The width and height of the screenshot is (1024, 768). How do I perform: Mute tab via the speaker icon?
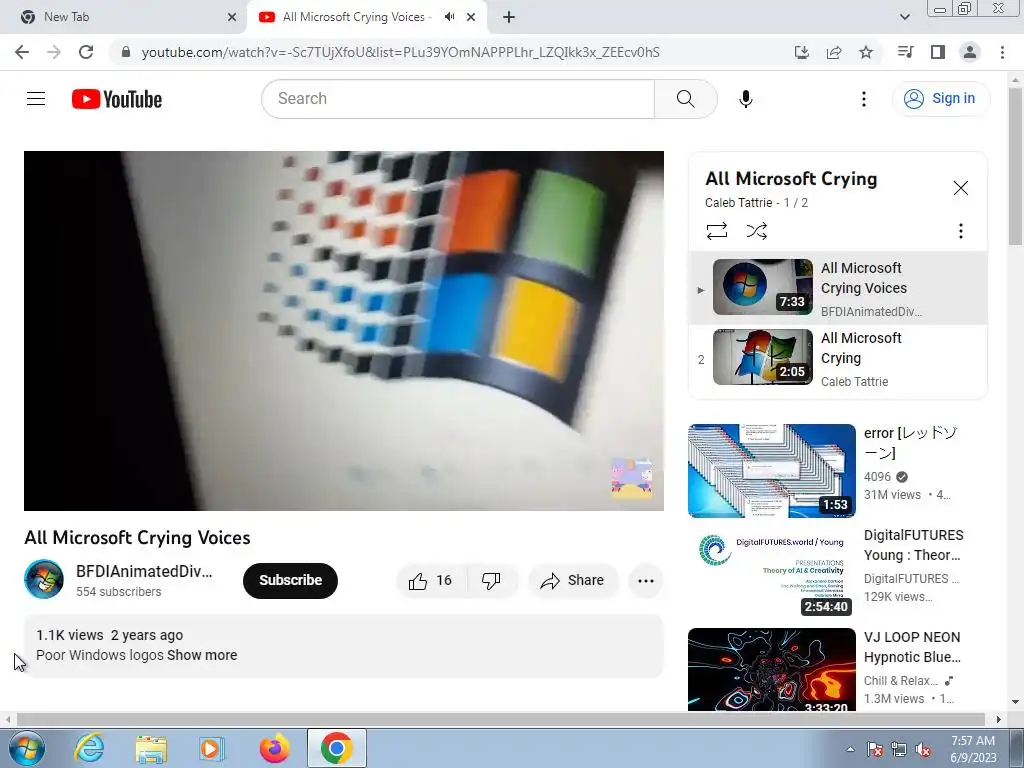pos(449,17)
